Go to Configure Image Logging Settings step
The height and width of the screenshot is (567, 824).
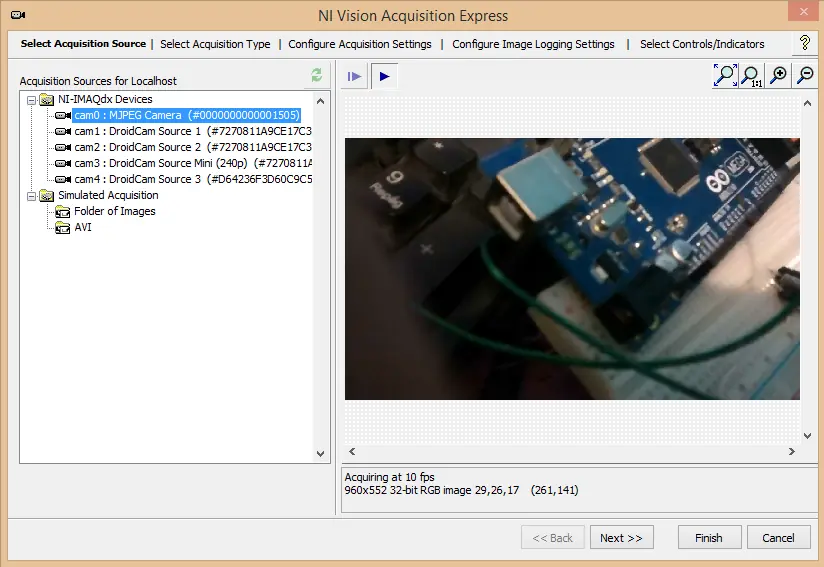pyautogui.click(x=533, y=44)
